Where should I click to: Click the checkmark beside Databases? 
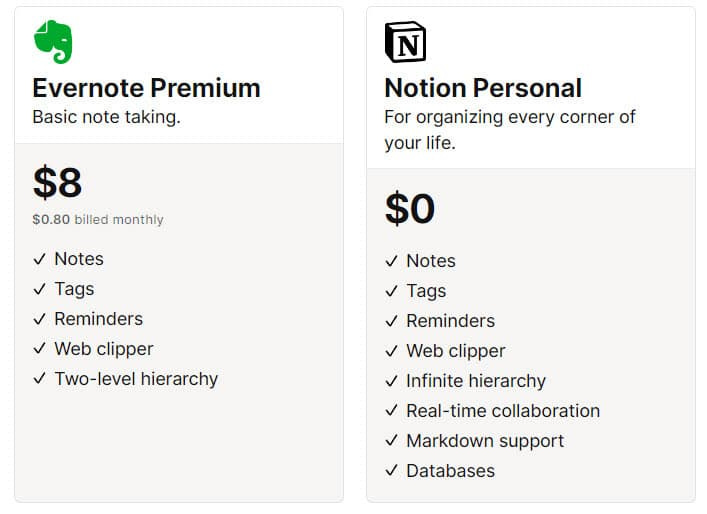tap(391, 471)
